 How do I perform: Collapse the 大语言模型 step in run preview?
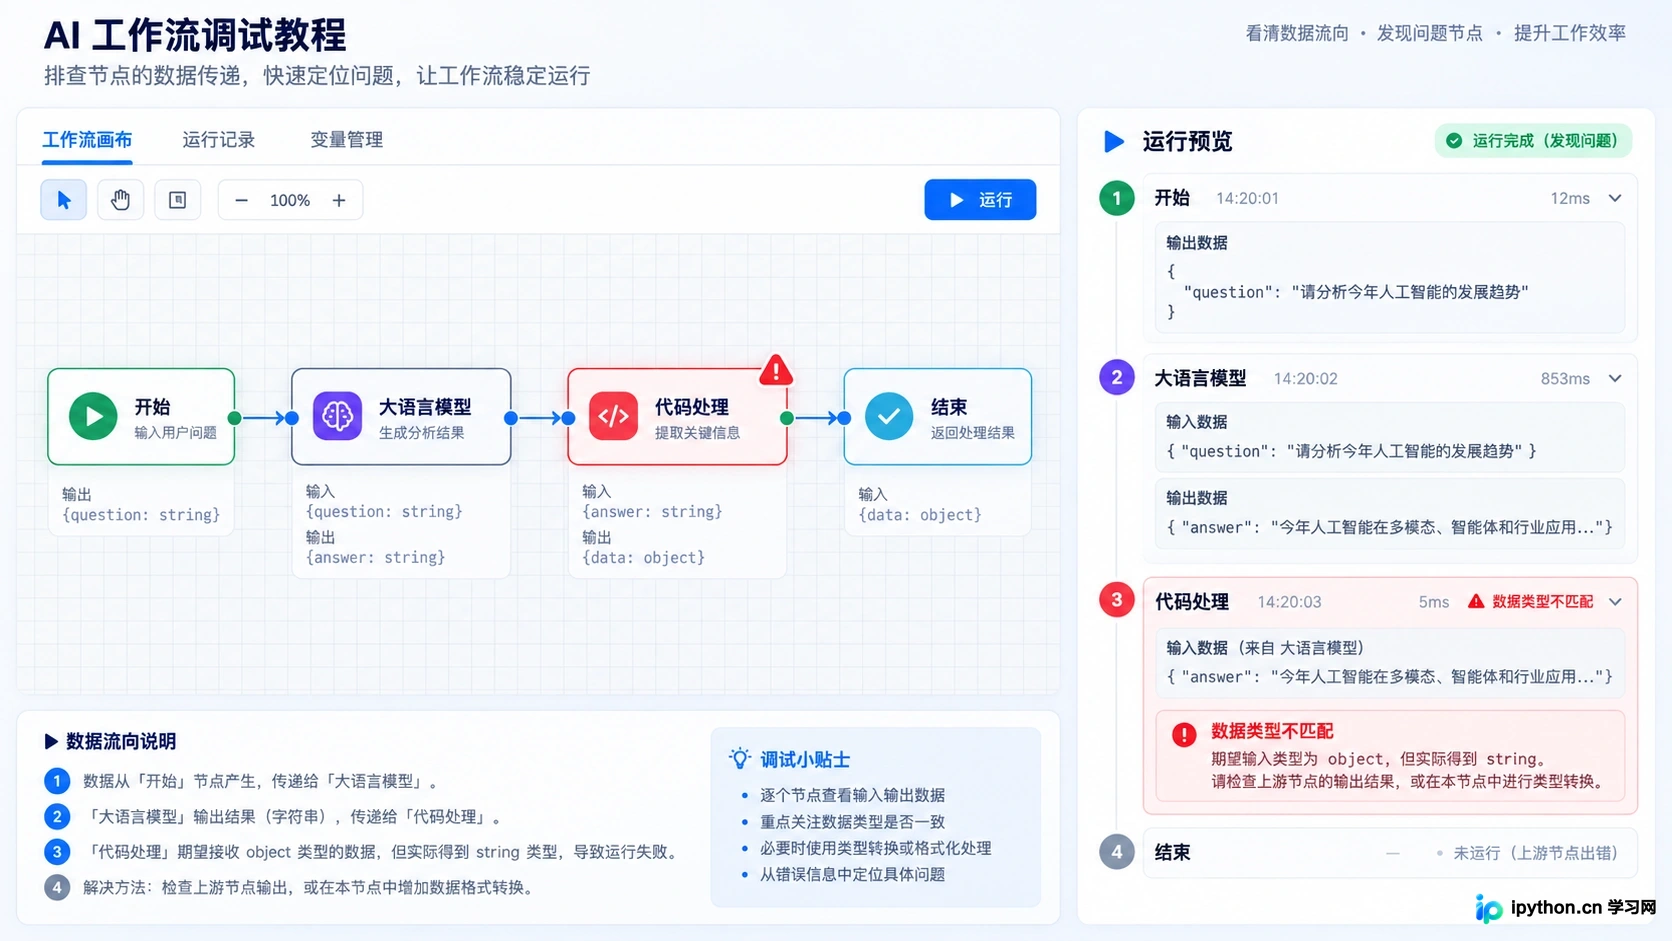point(1615,378)
